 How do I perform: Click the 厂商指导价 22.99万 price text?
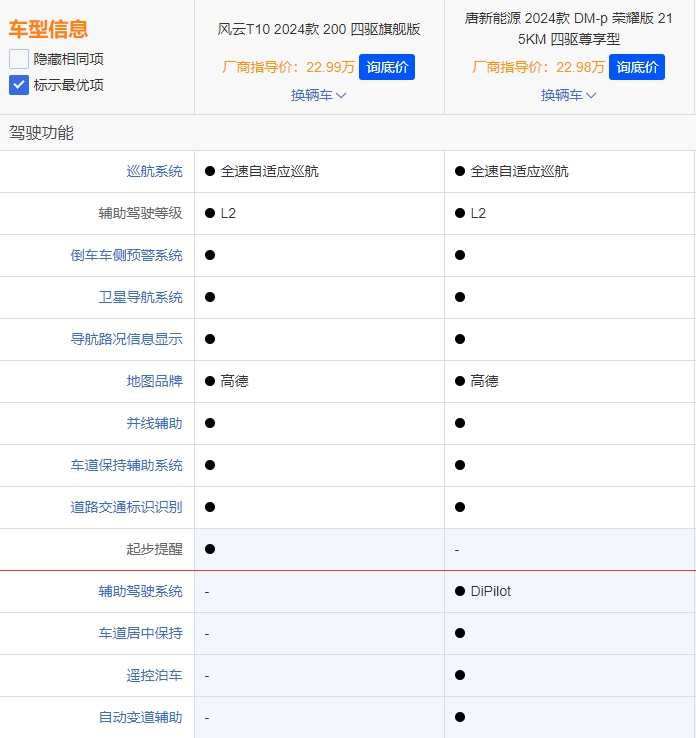pos(288,67)
